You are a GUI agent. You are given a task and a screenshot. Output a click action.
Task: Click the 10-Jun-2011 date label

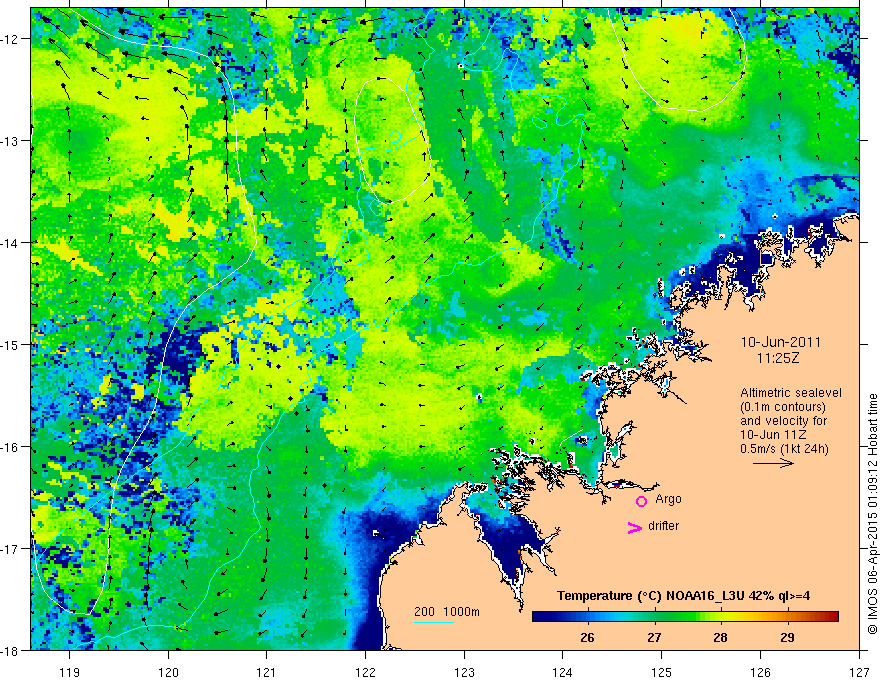(x=781, y=342)
